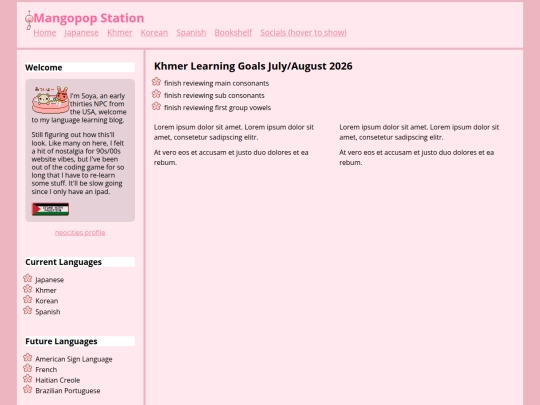This screenshot has width=540, height=405.
Task: Click 'Japanese' in Current Languages list
Action: tap(50, 280)
